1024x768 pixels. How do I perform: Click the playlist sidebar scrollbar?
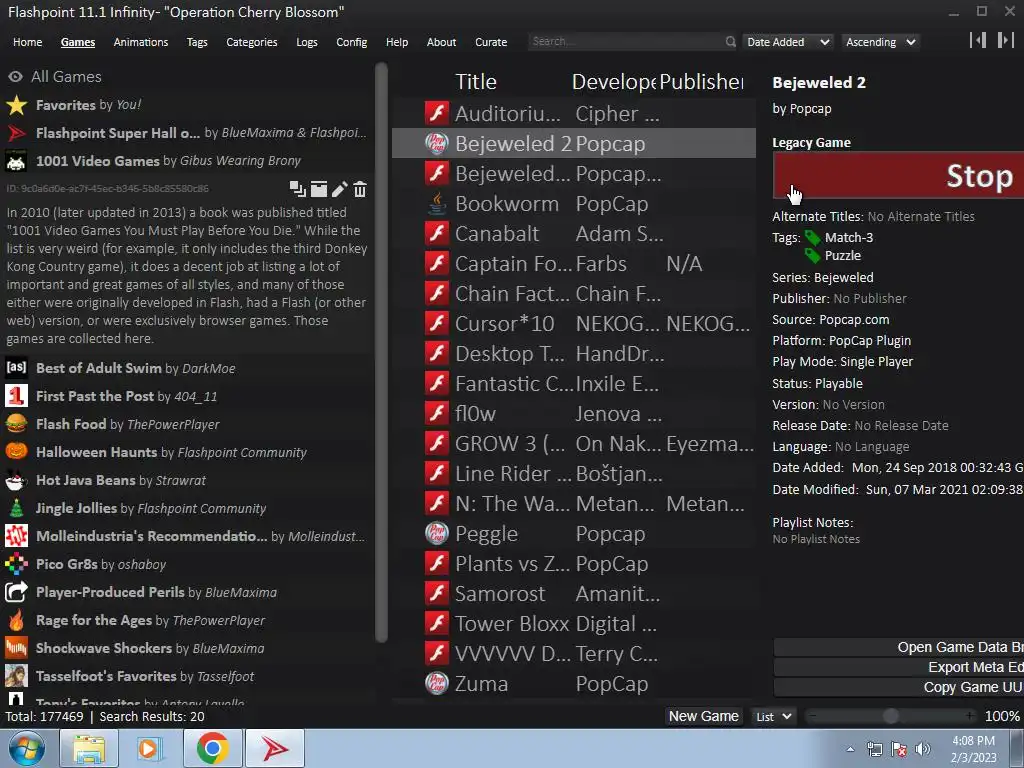(x=382, y=353)
